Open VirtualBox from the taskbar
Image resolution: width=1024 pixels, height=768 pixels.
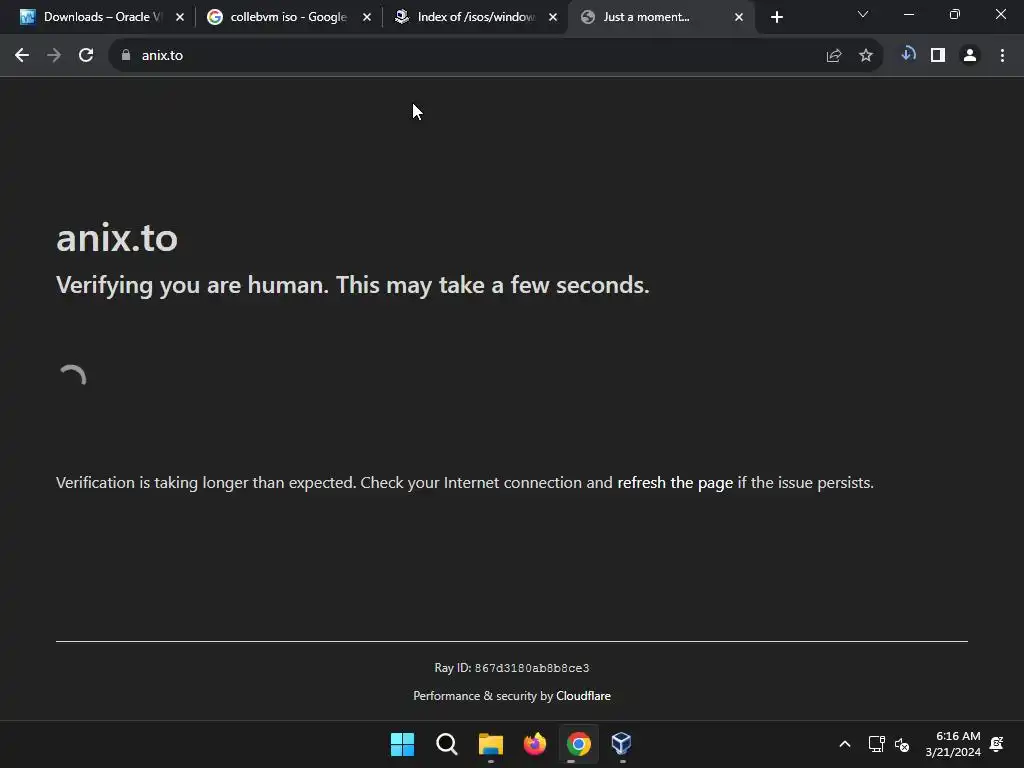pyautogui.click(x=622, y=744)
